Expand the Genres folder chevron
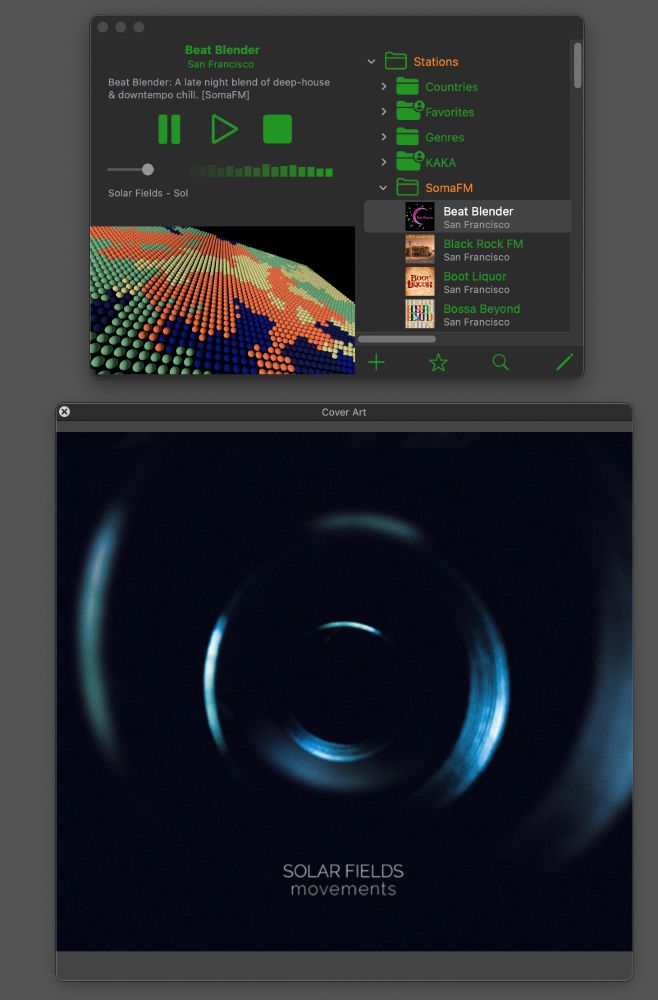This screenshot has width=658, height=1000. tap(383, 136)
